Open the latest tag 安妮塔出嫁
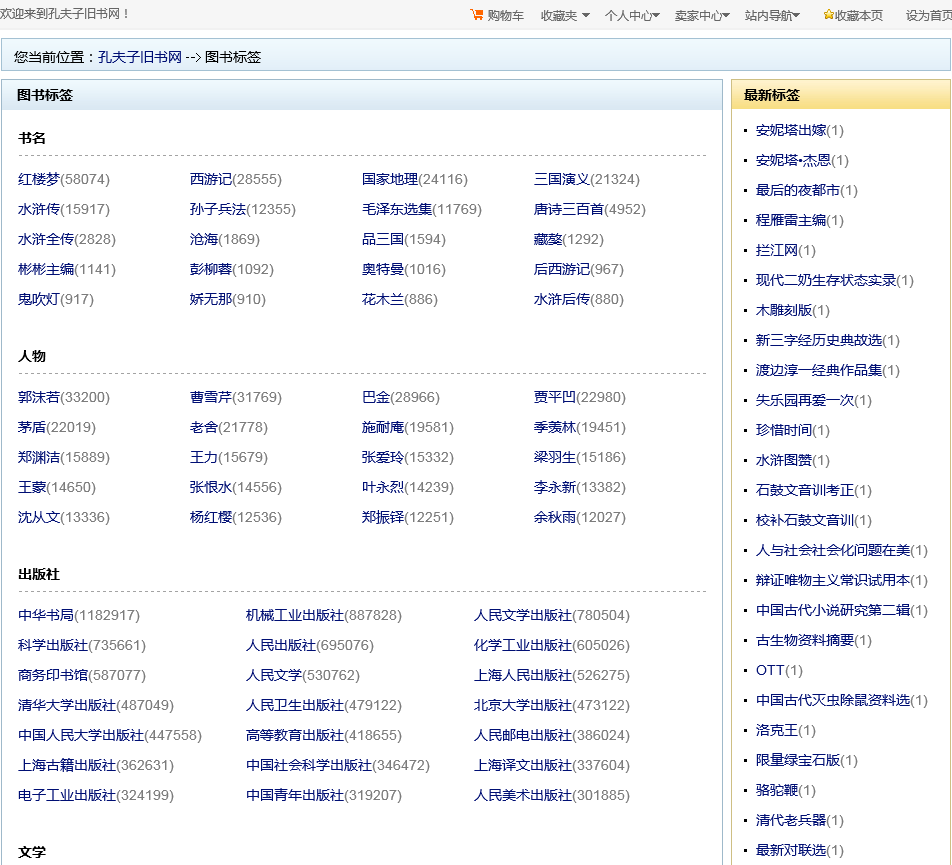The width and height of the screenshot is (952, 865). click(x=790, y=130)
